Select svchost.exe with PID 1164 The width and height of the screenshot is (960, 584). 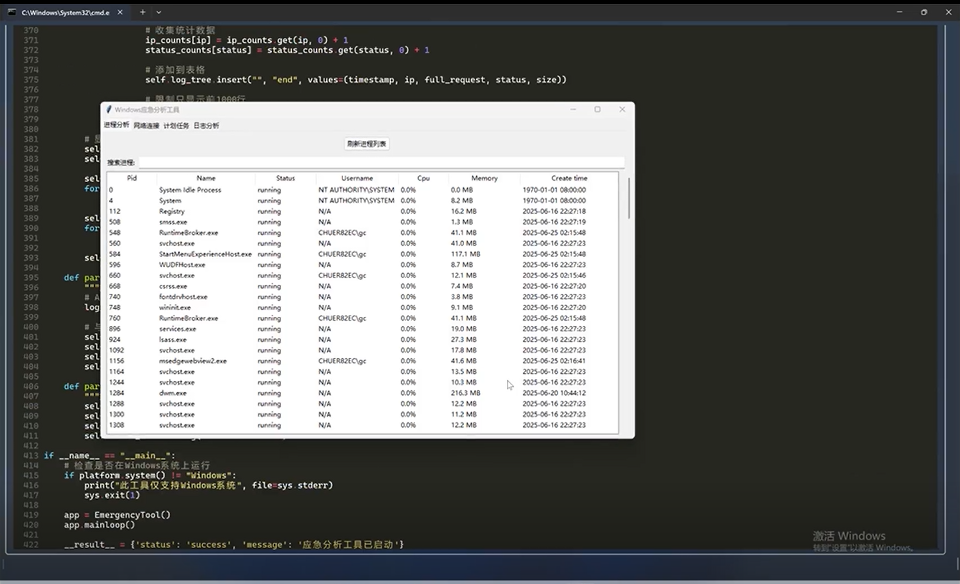pyautogui.click(x=362, y=372)
